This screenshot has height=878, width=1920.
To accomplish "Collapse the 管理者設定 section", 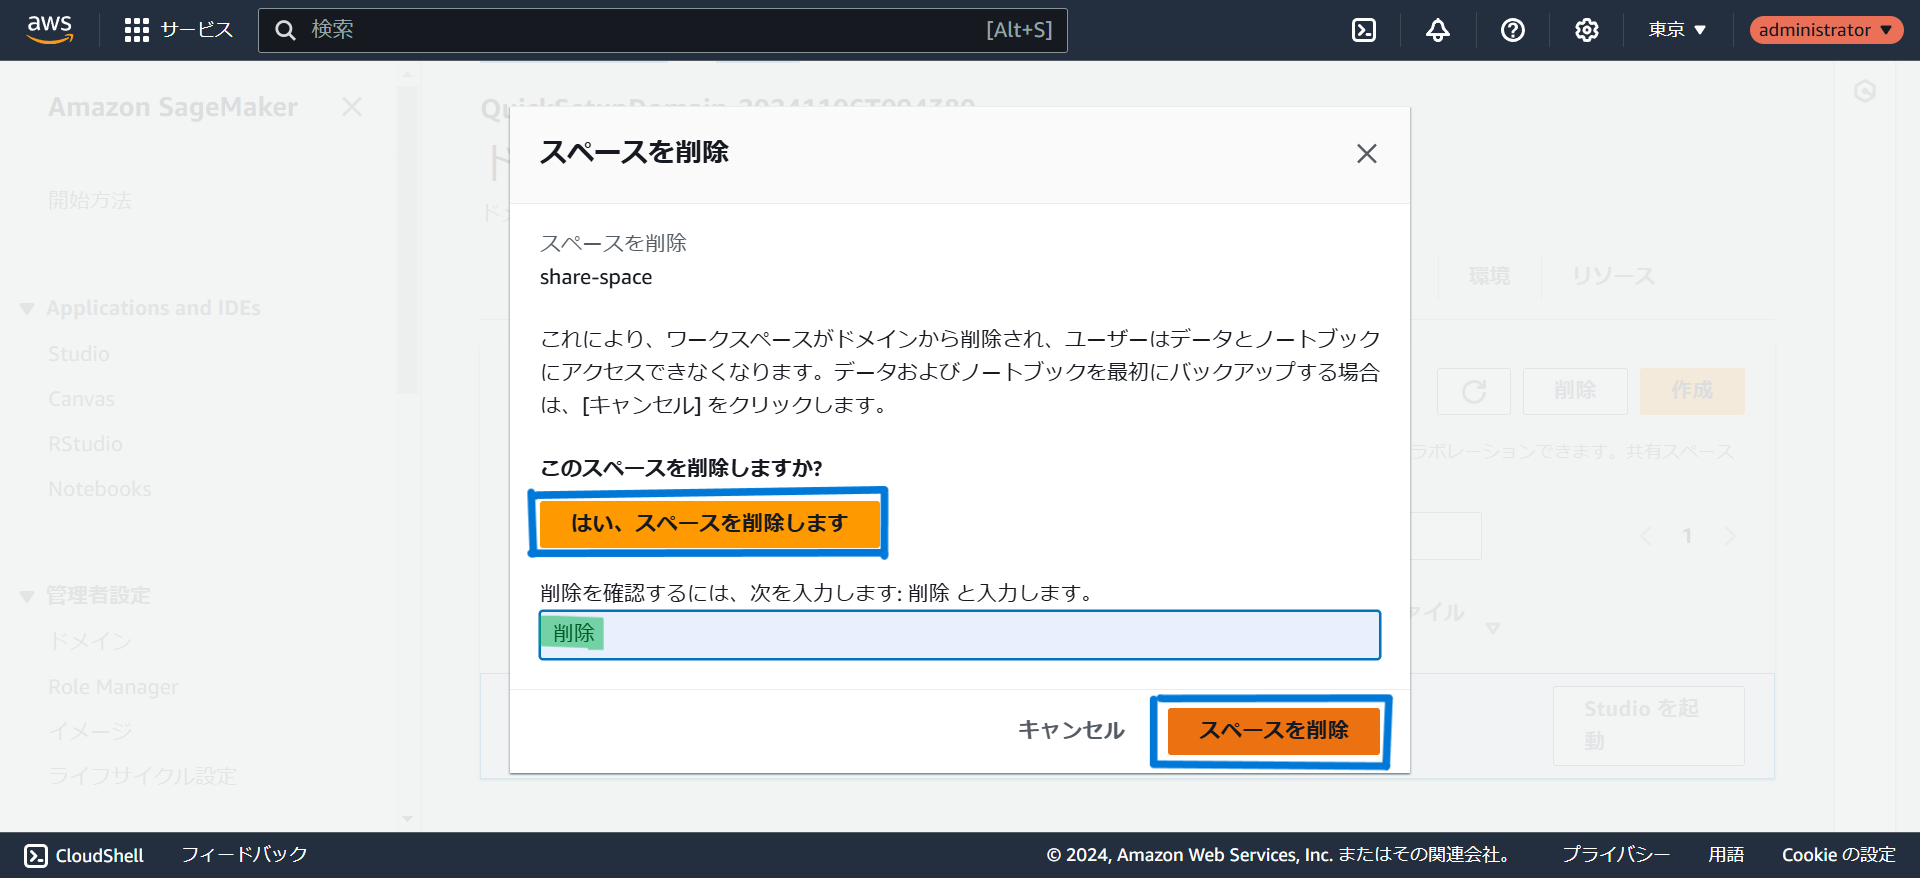I will (27, 596).
